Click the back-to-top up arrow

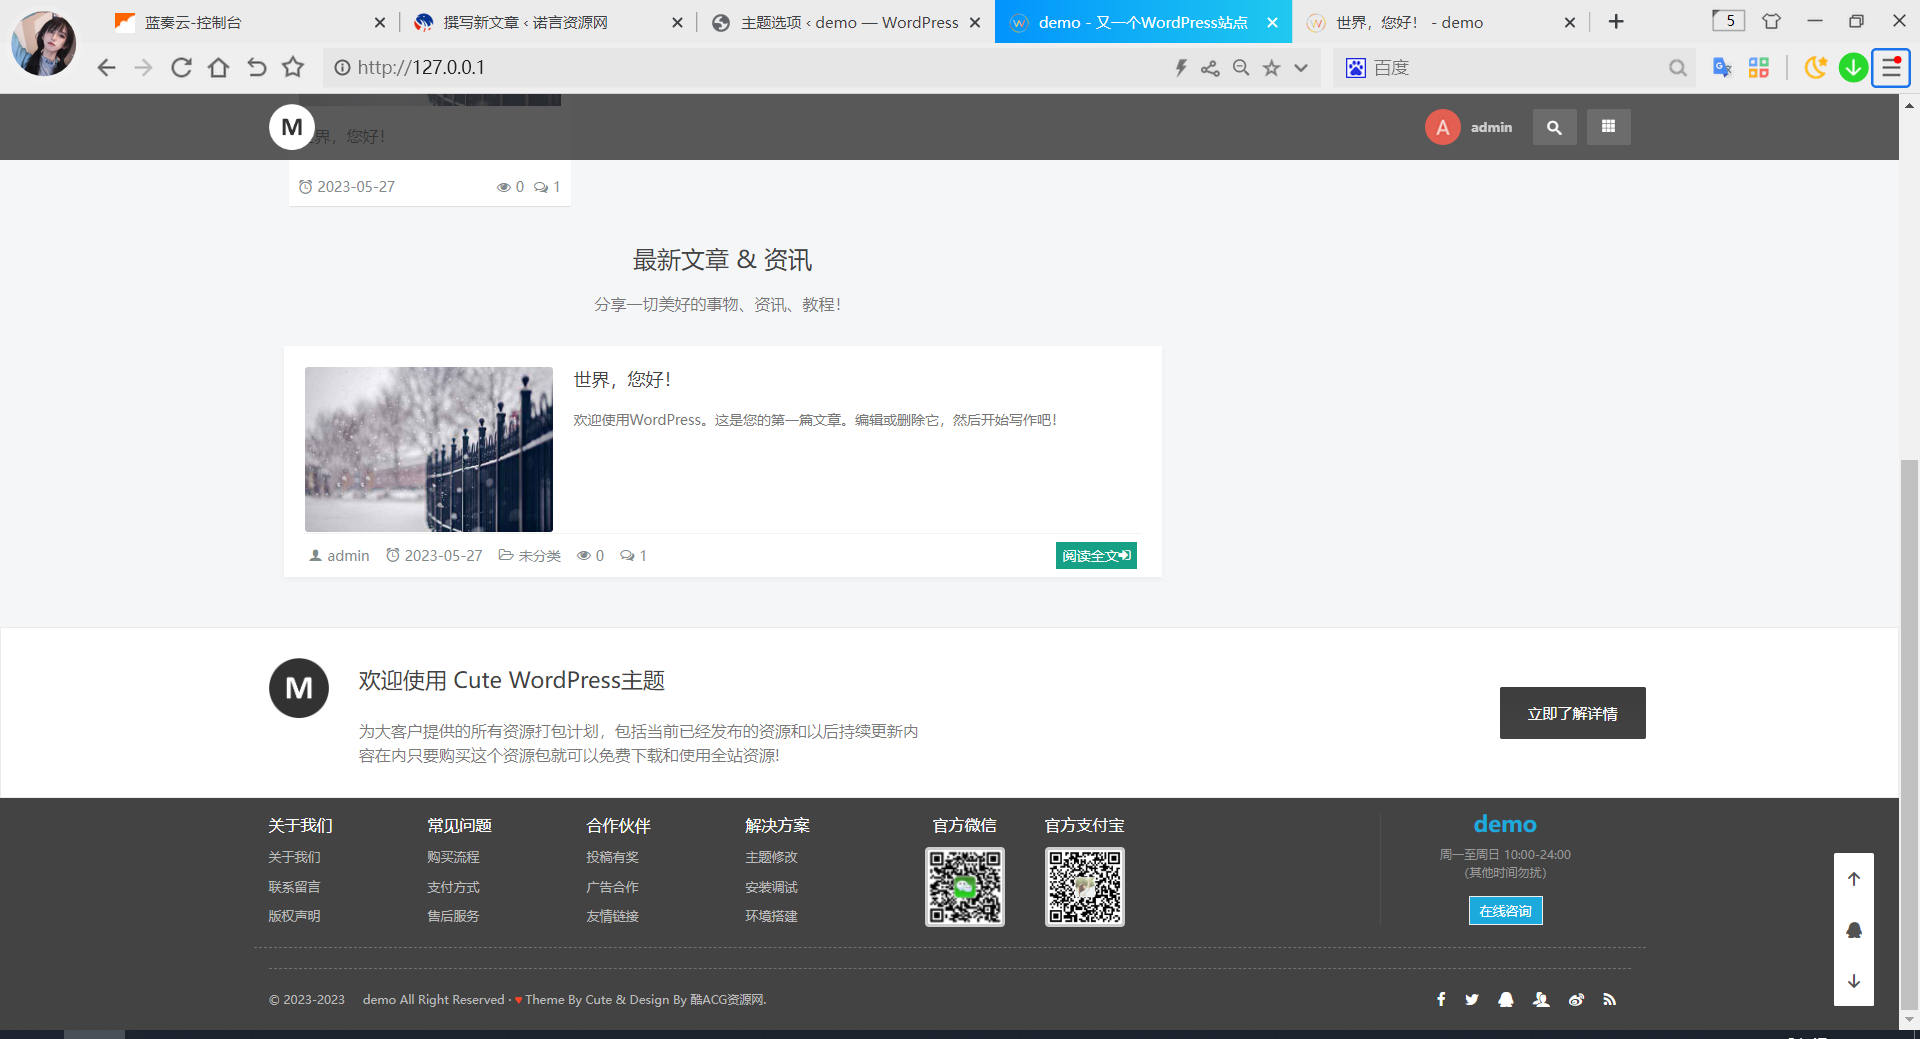[x=1854, y=879]
